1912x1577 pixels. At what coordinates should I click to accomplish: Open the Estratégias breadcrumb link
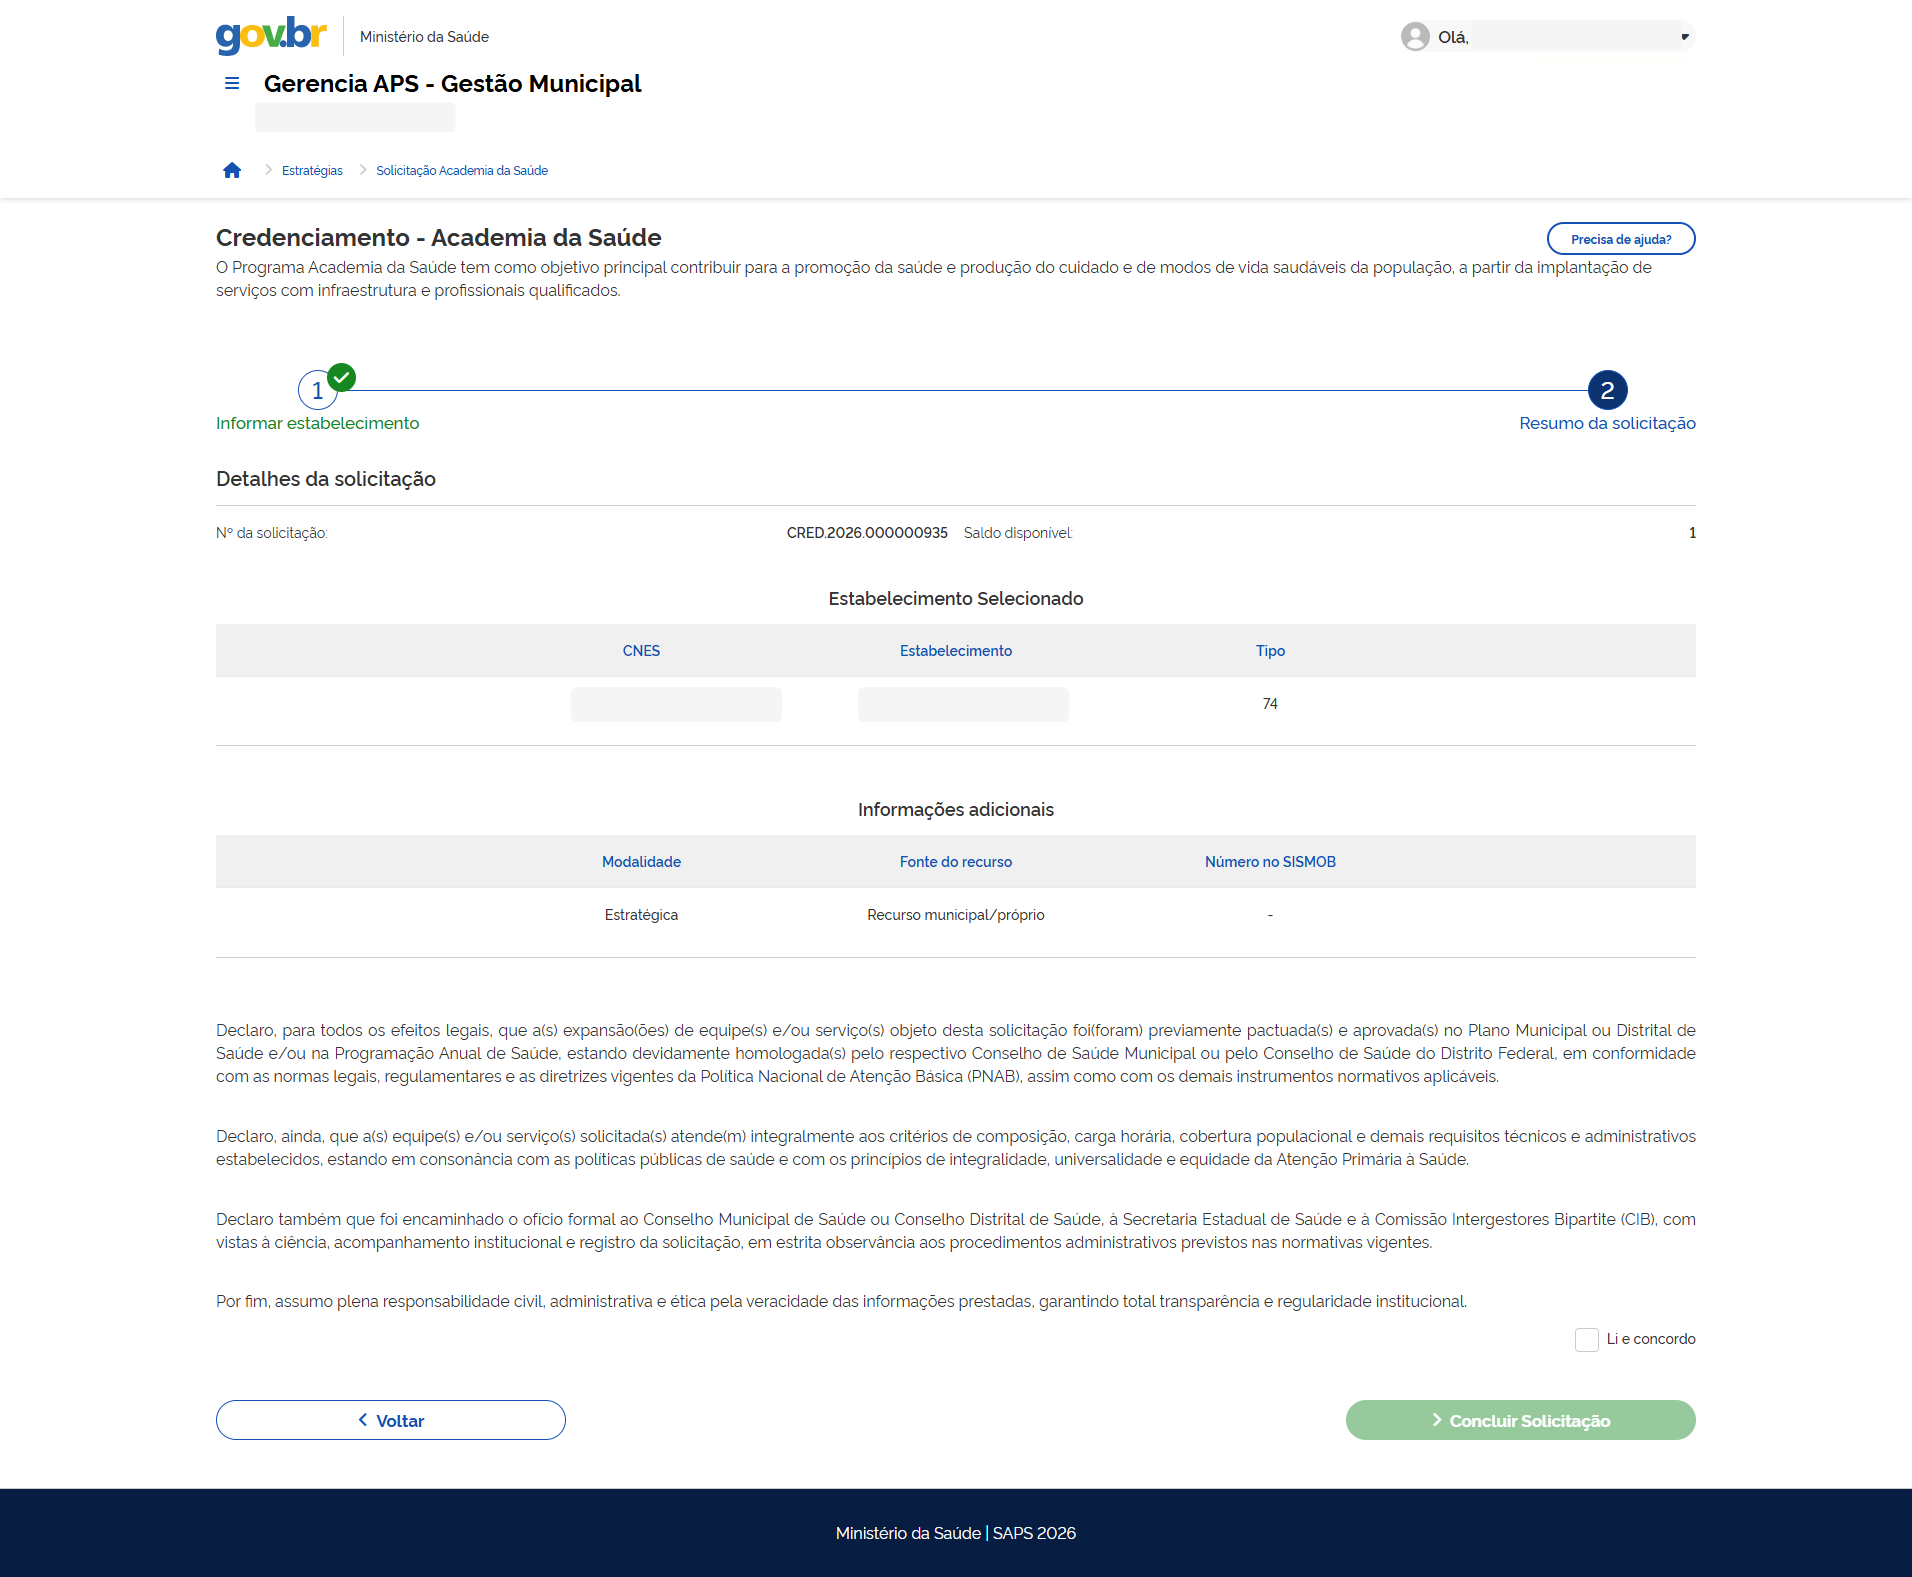pos(312,171)
